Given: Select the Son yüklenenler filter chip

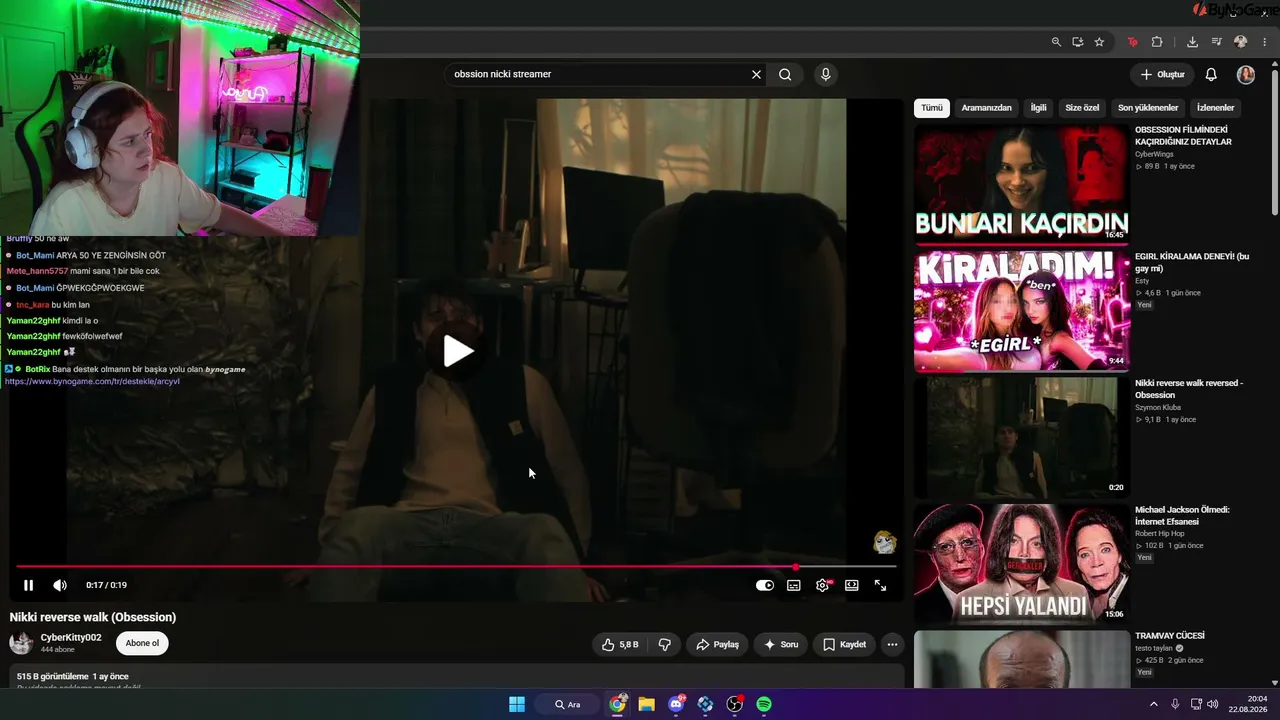Looking at the screenshot, I should pyautogui.click(x=1148, y=108).
